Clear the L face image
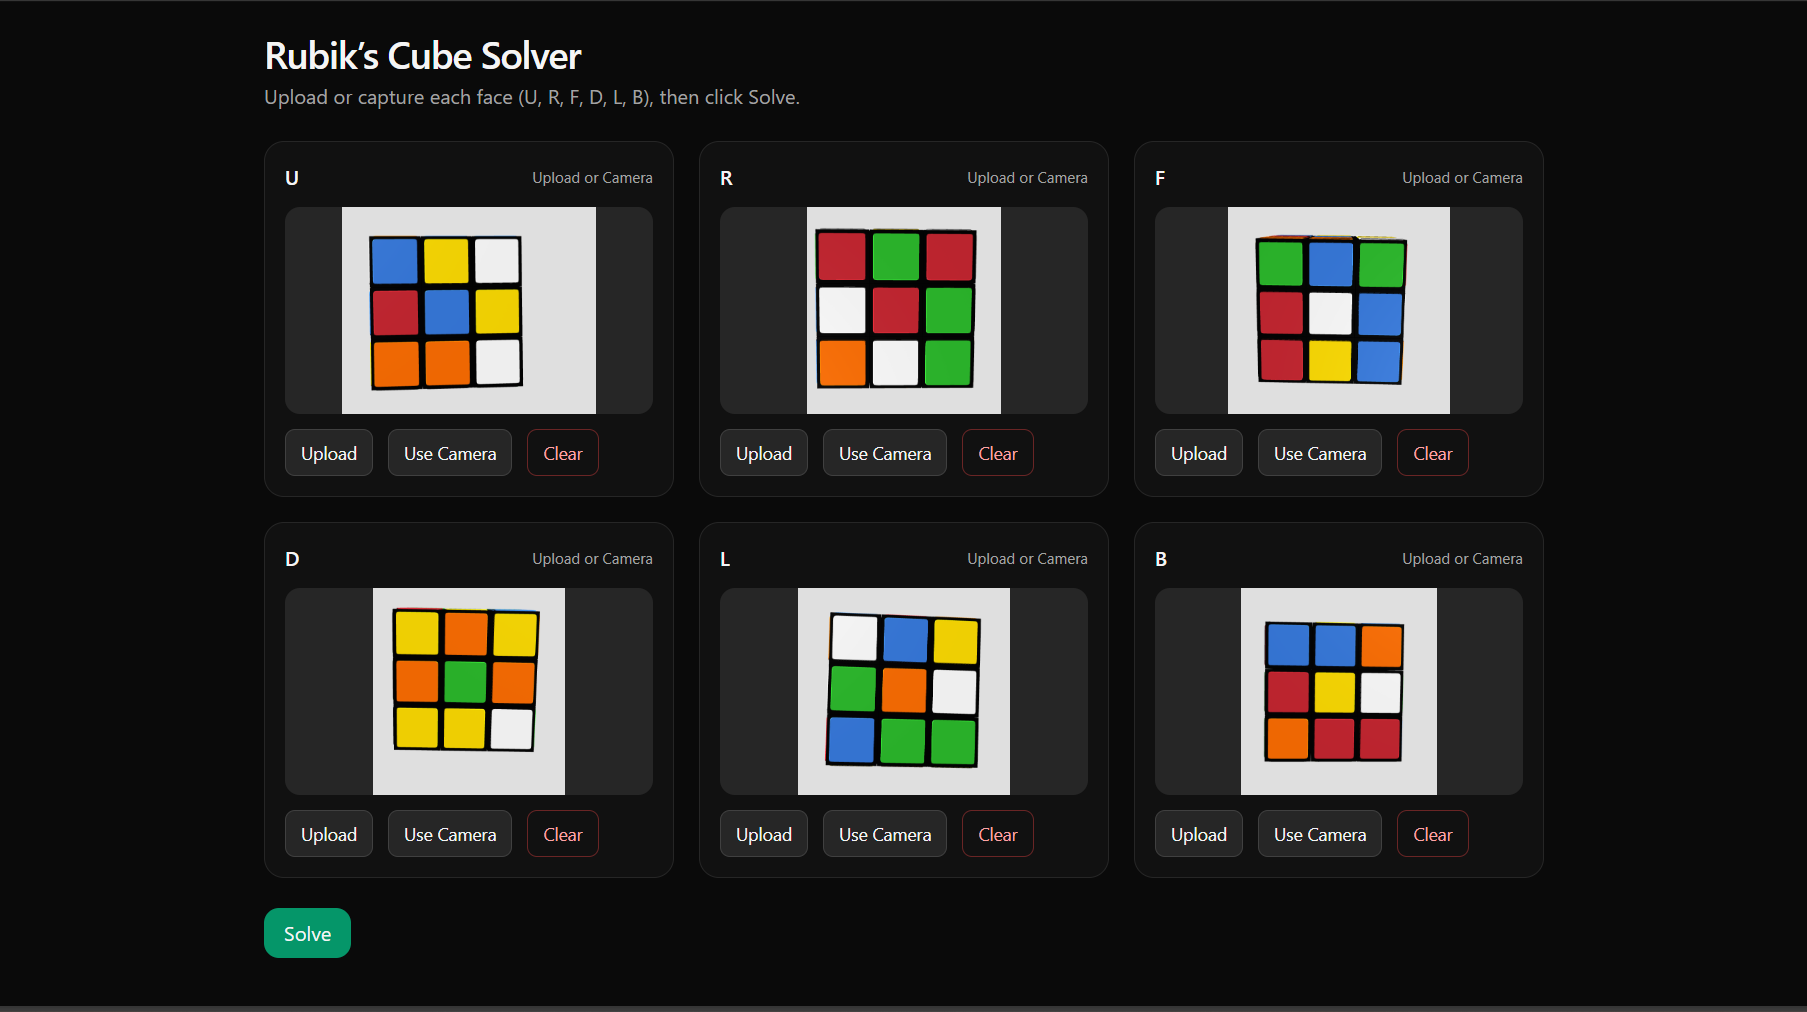1807x1012 pixels. [997, 834]
